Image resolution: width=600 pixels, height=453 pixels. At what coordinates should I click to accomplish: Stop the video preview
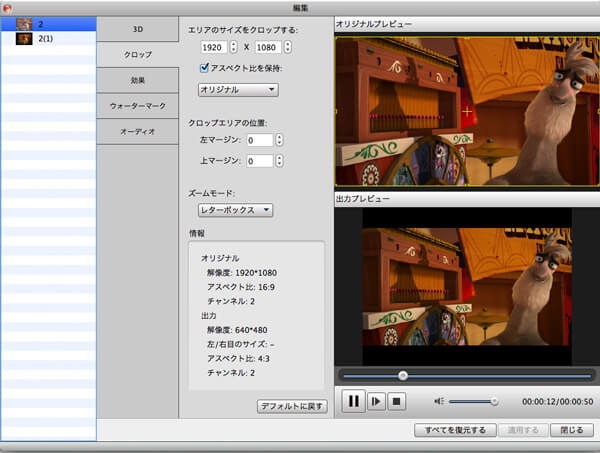[x=396, y=401]
